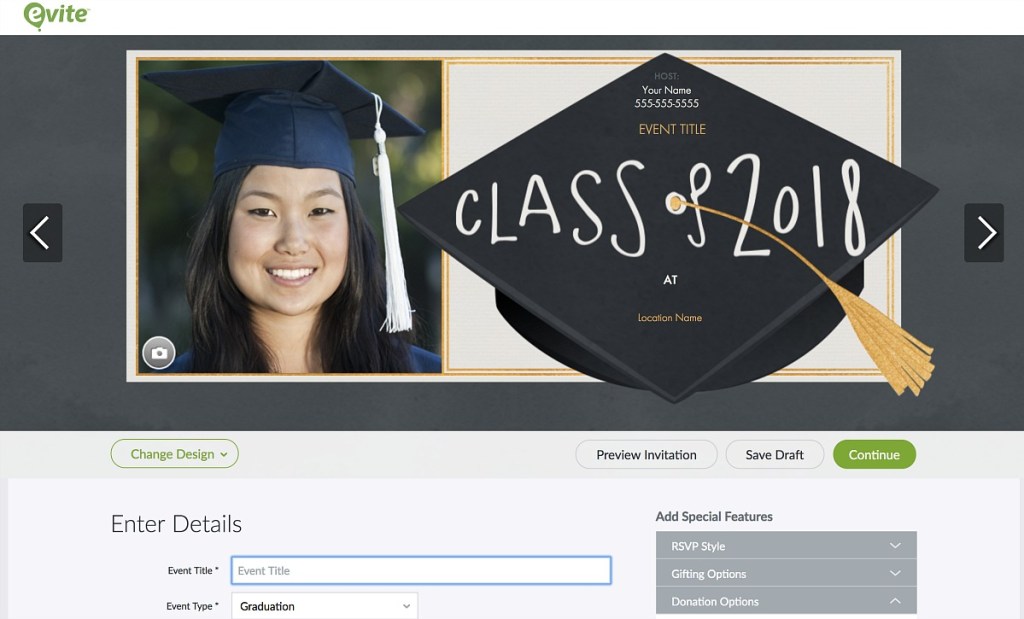1024x619 pixels.
Task: Select the Location Name text on invitation
Action: [670, 318]
